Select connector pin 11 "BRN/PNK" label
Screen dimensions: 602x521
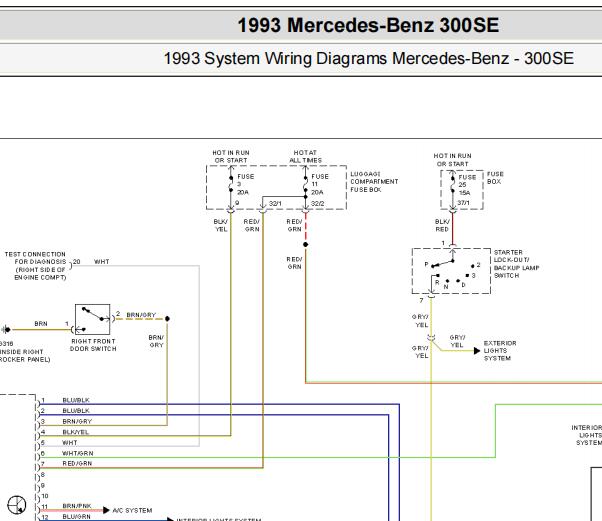tap(77, 506)
